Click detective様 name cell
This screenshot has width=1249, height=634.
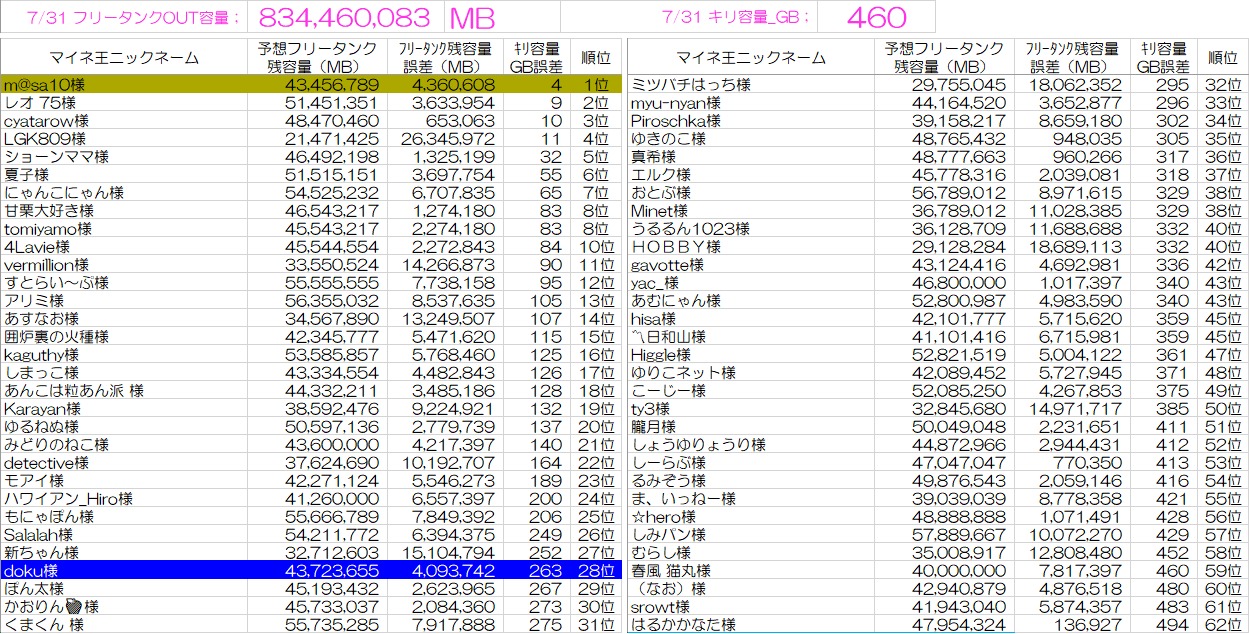point(124,463)
